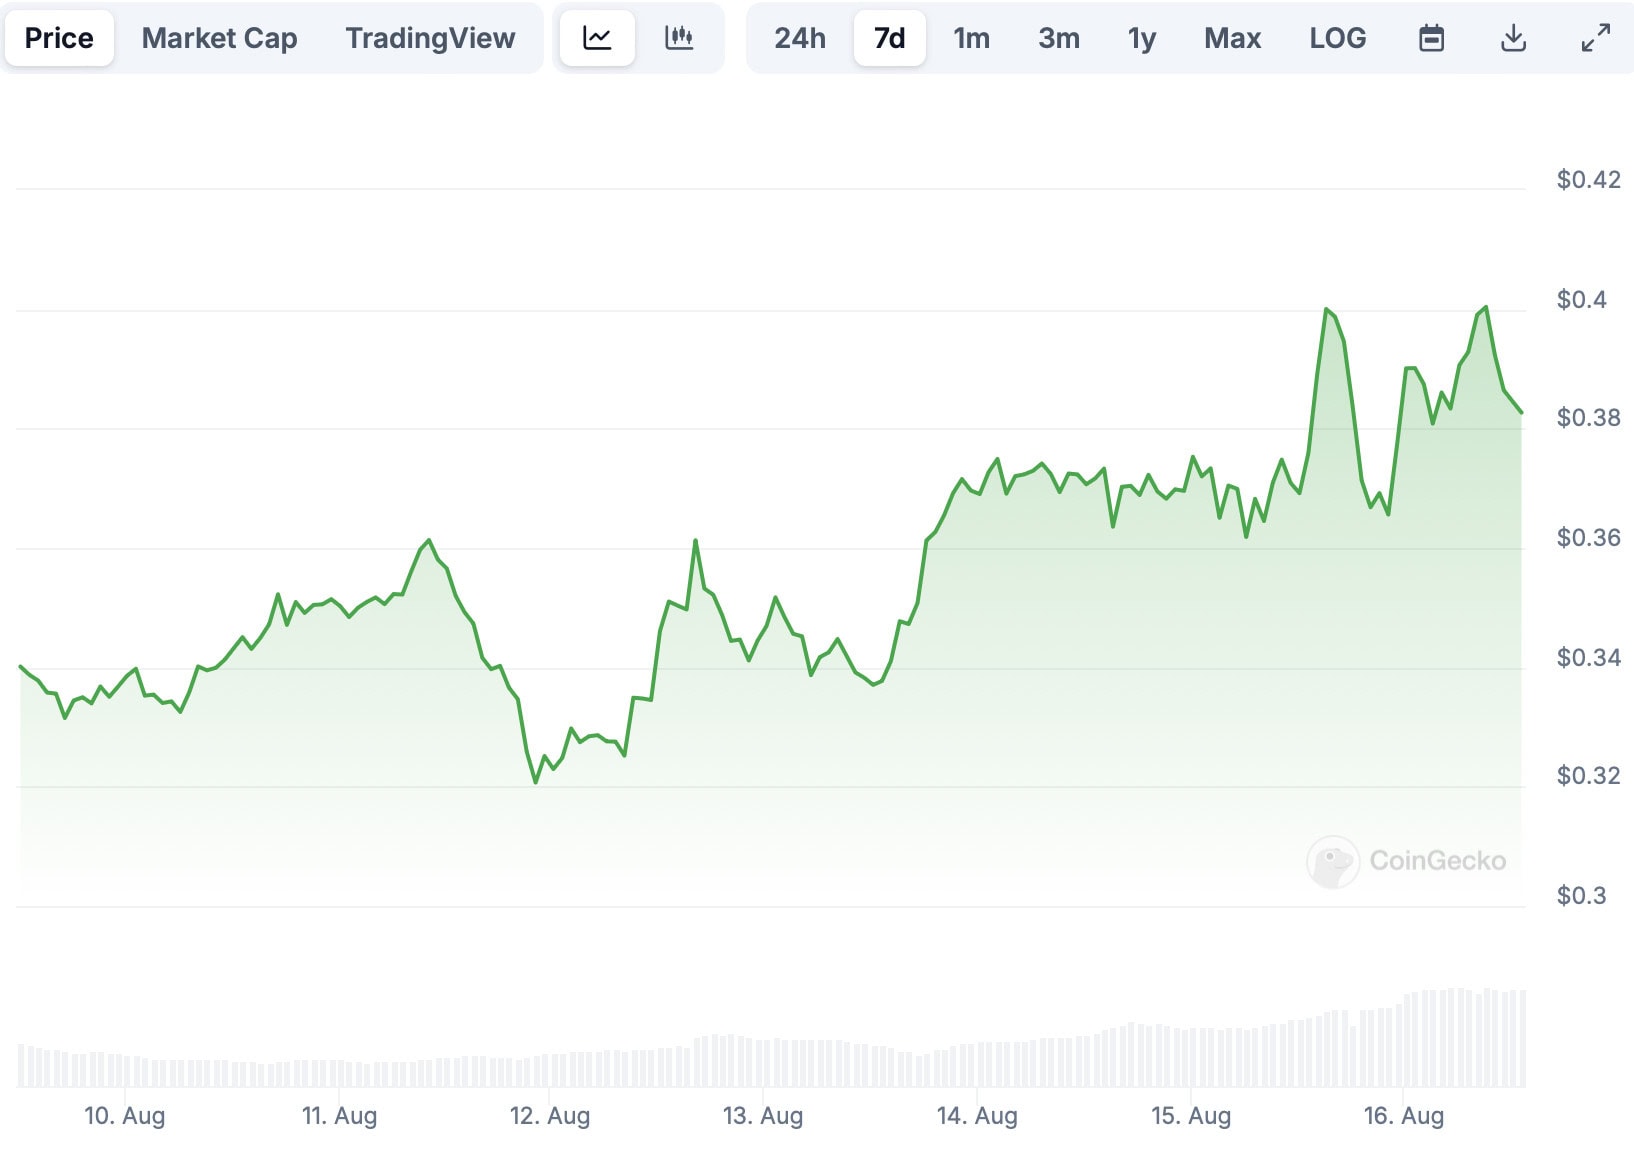
Task: Expand chart to fullscreen
Action: (1596, 38)
